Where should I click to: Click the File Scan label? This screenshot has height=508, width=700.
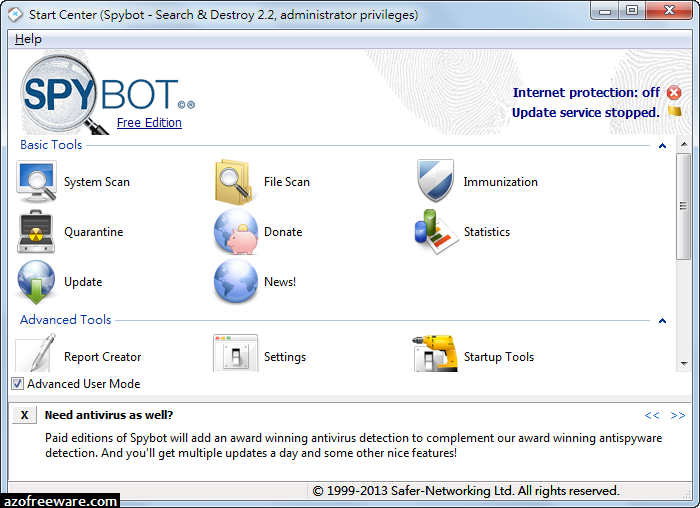[287, 182]
